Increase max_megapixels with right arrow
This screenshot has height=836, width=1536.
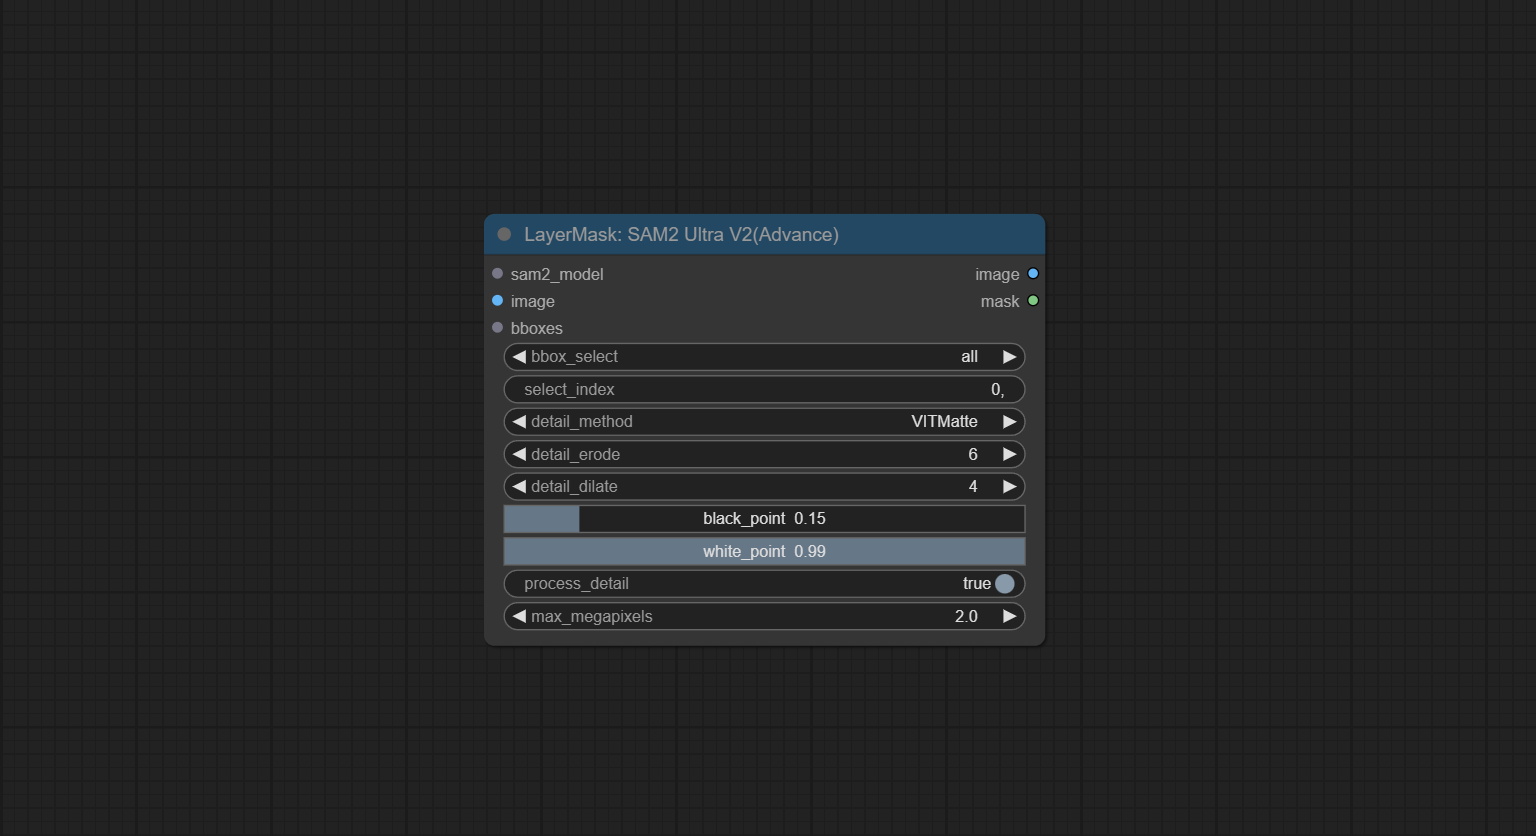1009,617
